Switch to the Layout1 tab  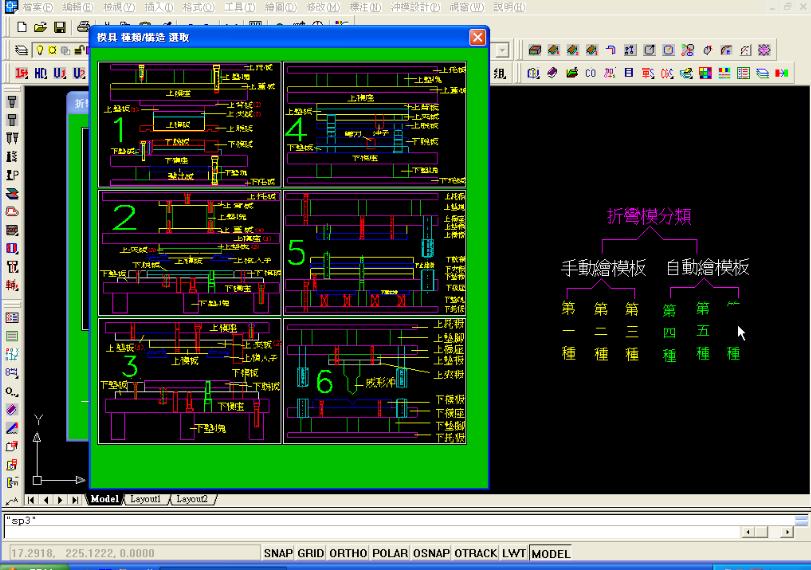tap(145, 499)
